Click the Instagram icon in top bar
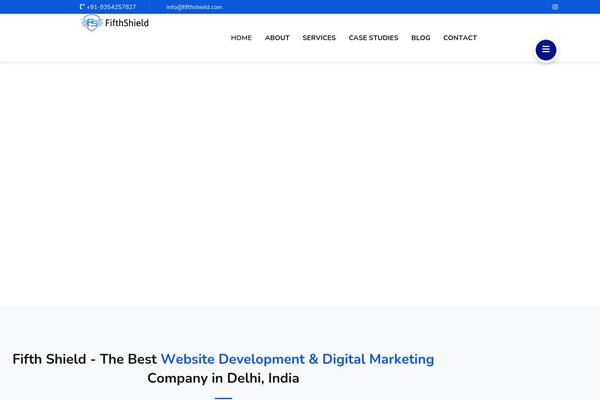Image resolution: width=600 pixels, height=400 pixels. tap(555, 7)
